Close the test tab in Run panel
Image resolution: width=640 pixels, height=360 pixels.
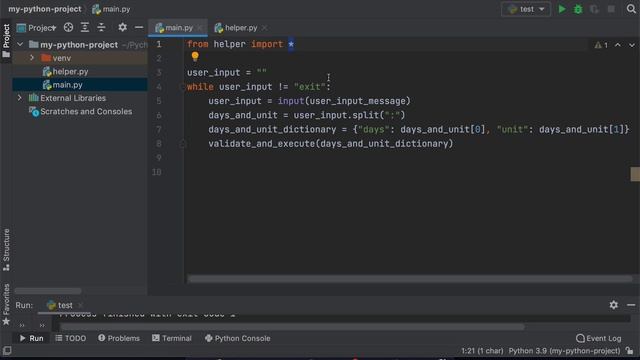point(80,305)
